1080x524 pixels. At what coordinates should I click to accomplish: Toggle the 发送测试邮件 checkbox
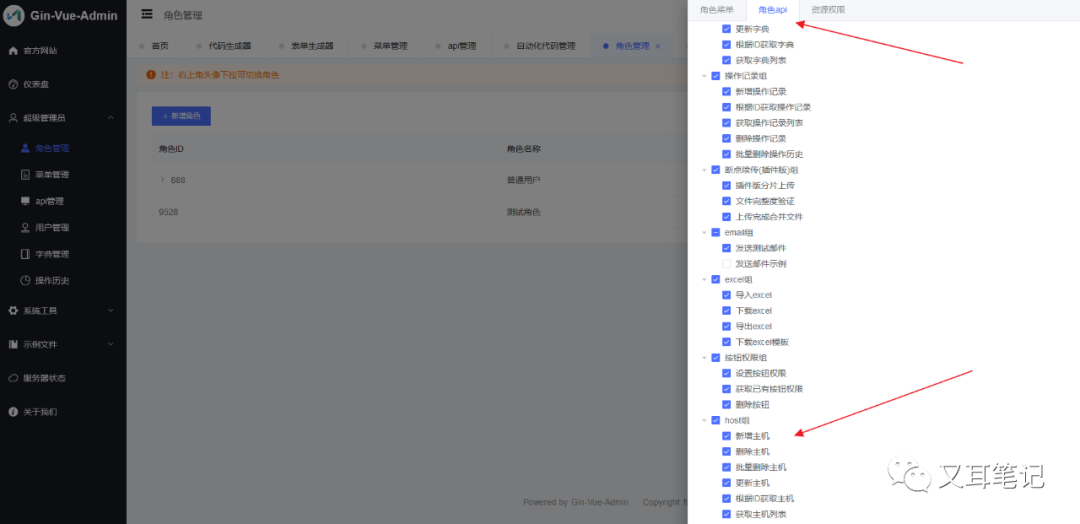(x=726, y=248)
